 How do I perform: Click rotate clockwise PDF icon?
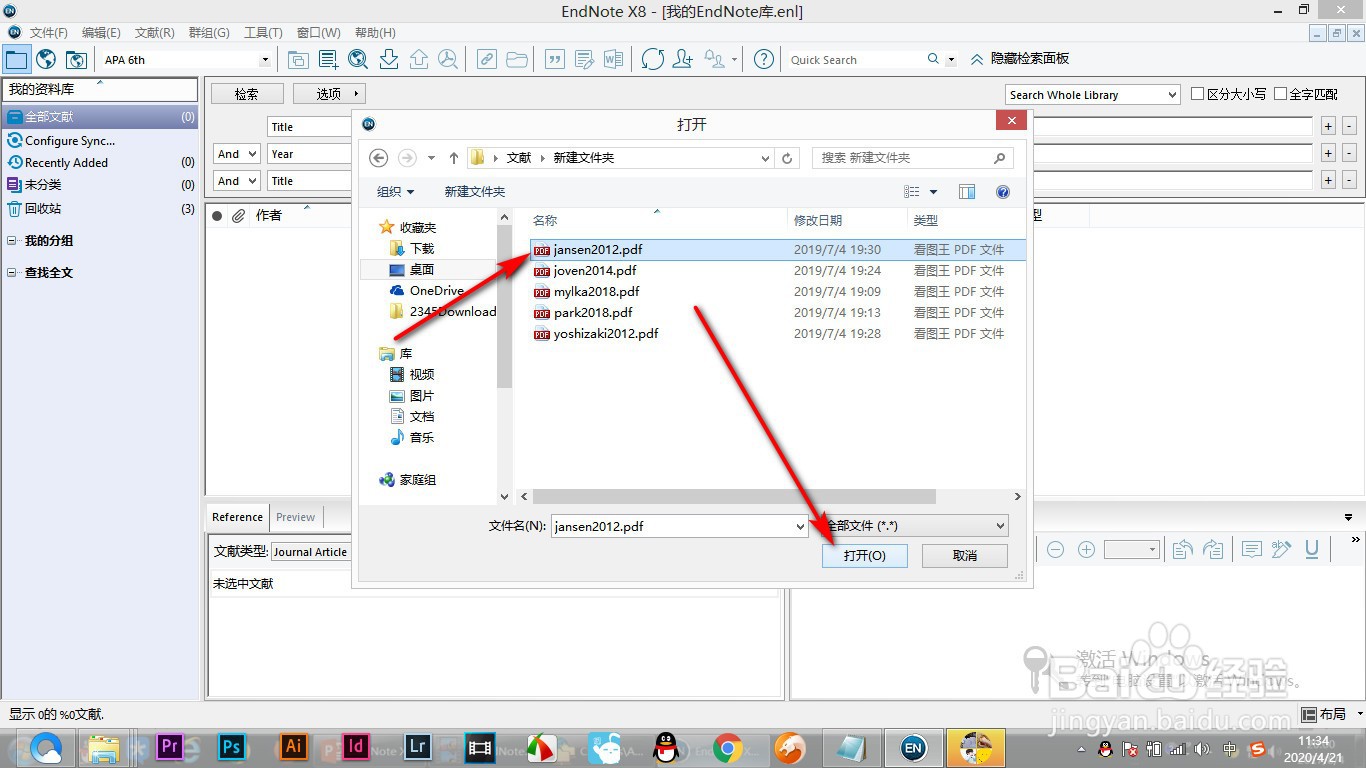1213,549
